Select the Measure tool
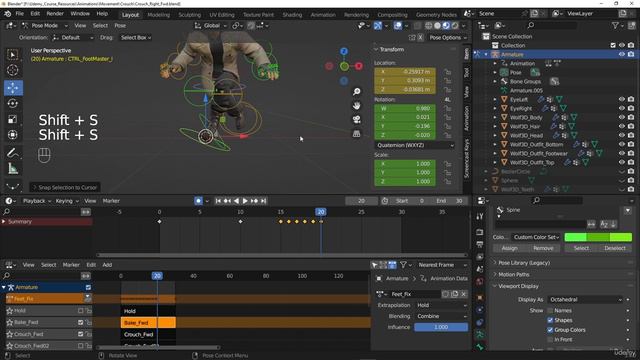This screenshot has height=360, width=640. pos(13,169)
